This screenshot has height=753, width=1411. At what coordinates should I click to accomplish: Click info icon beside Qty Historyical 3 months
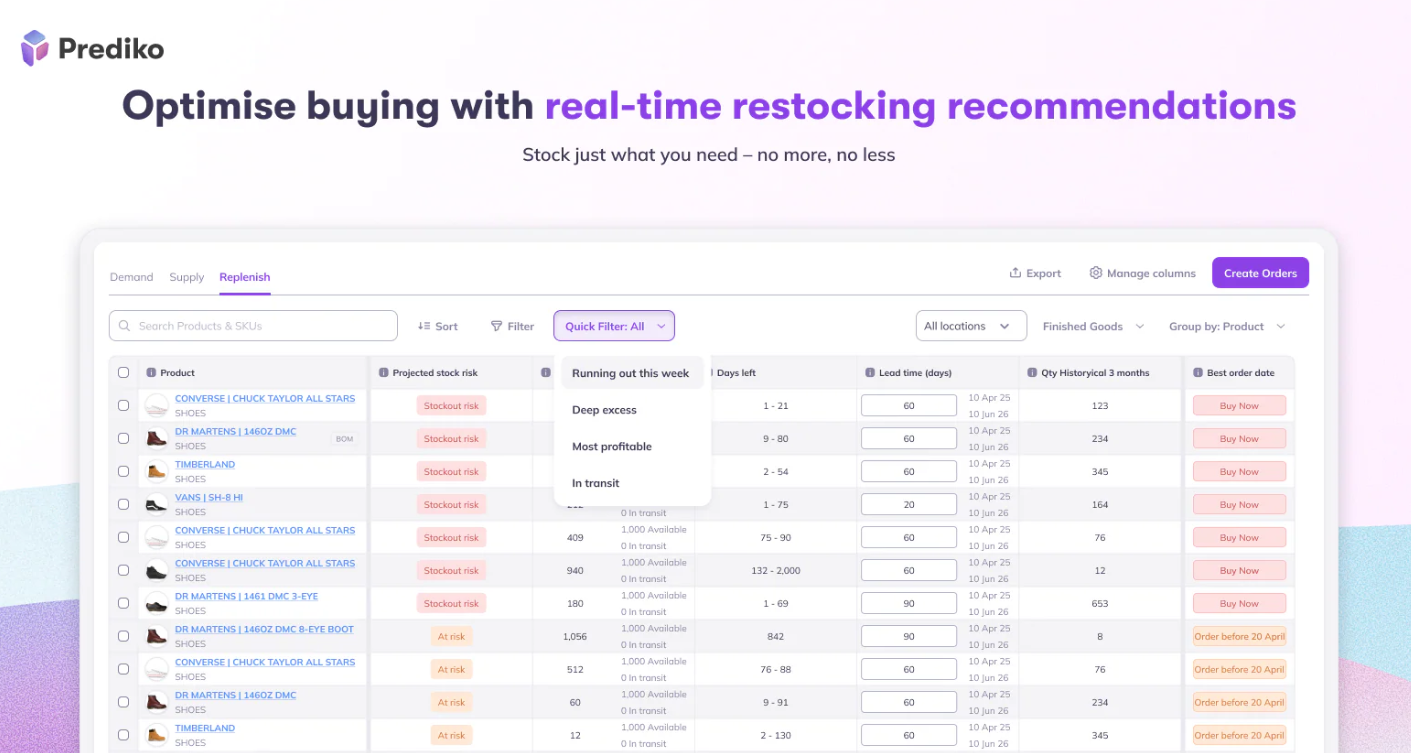click(x=1032, y=373)
